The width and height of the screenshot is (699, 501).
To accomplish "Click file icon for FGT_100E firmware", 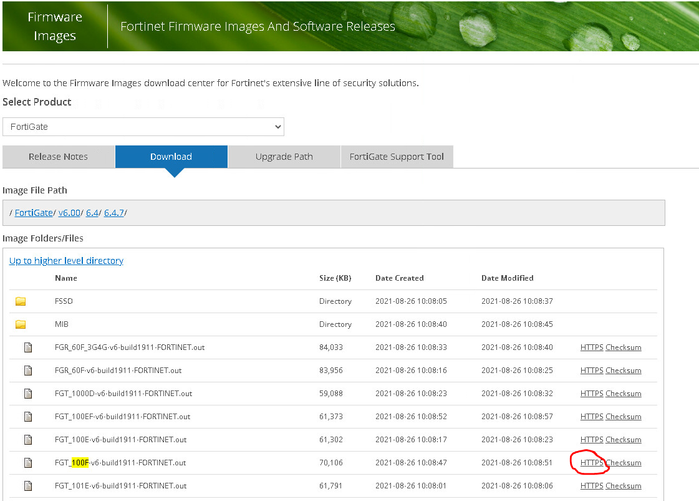I will [x=28, y=439].
